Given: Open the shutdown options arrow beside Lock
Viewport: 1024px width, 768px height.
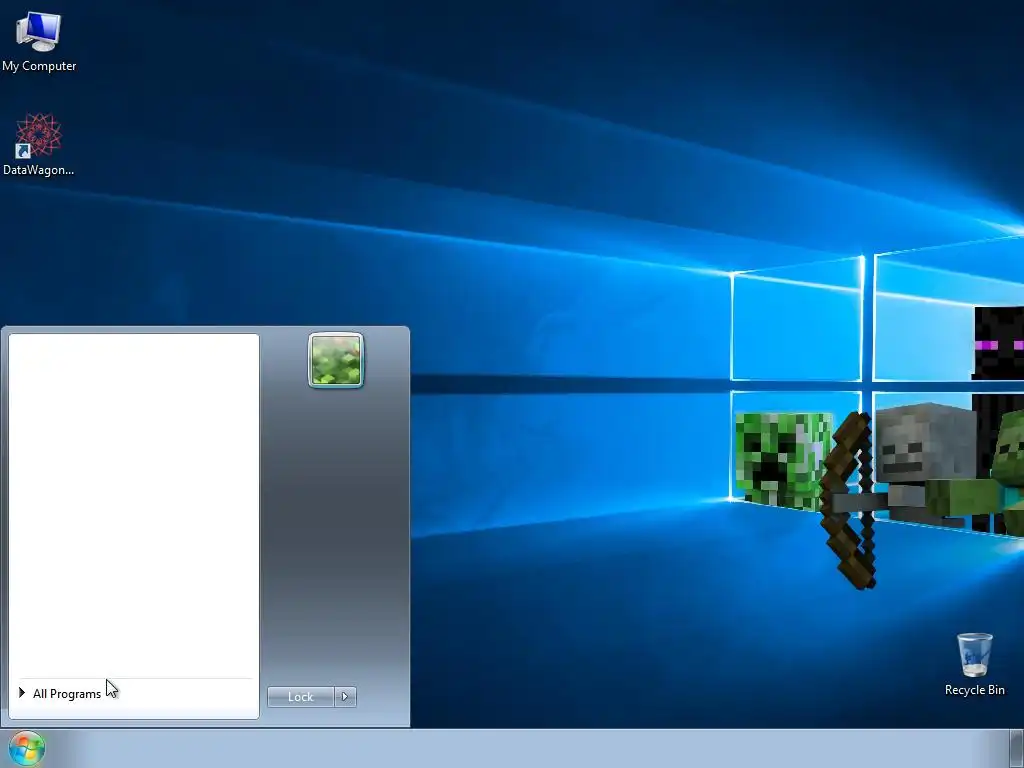Looking at the screenshot, I should click(345, 697).
